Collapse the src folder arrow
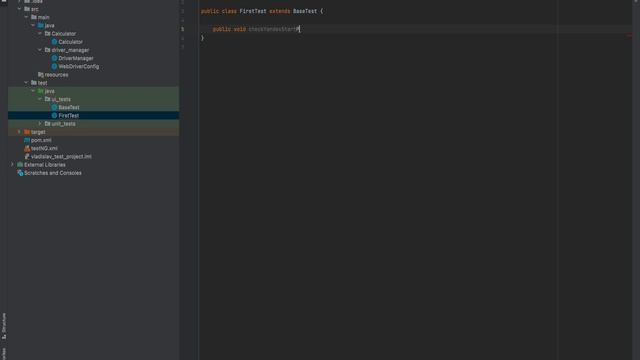Viewport: 640px width, 360px height. [19, 9]
